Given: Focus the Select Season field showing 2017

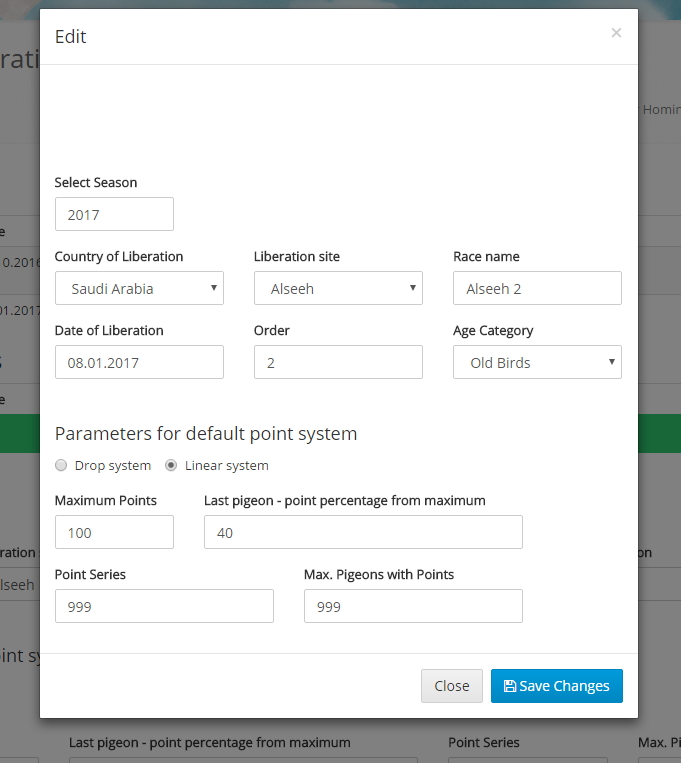Looking at the screenshot, I should click(114, 214).
